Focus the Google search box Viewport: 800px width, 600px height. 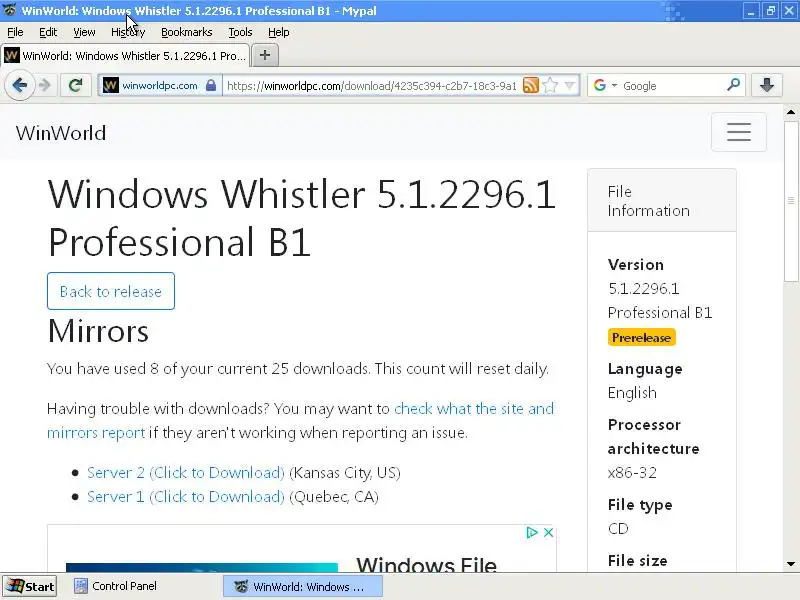pos(672,85)
